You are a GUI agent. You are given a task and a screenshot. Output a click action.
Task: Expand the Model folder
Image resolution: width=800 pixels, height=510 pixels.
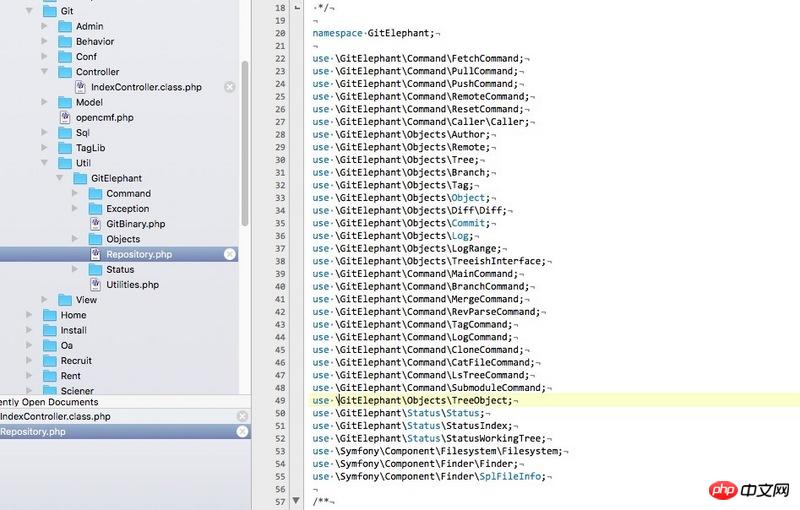(44, 102)
